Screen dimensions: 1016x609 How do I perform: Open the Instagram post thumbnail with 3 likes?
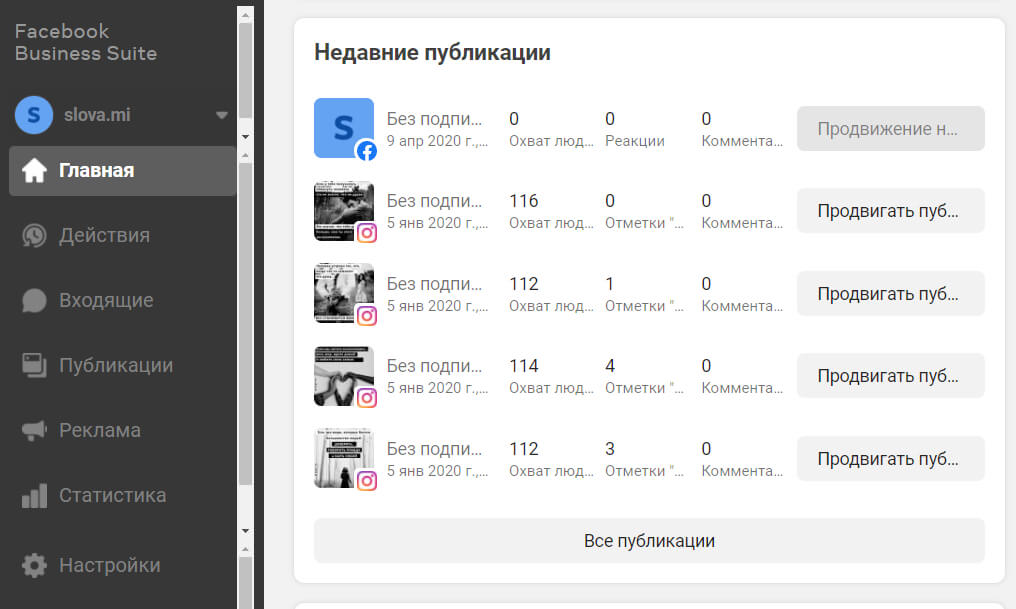click(x=343, y=459)
